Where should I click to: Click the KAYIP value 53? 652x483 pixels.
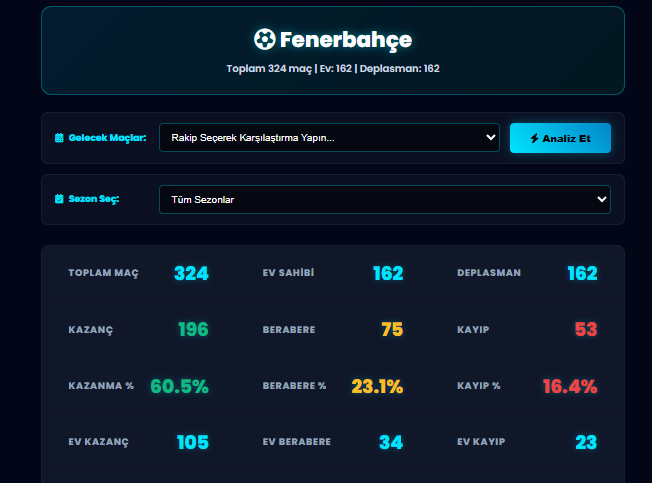(x=586, y=329)
